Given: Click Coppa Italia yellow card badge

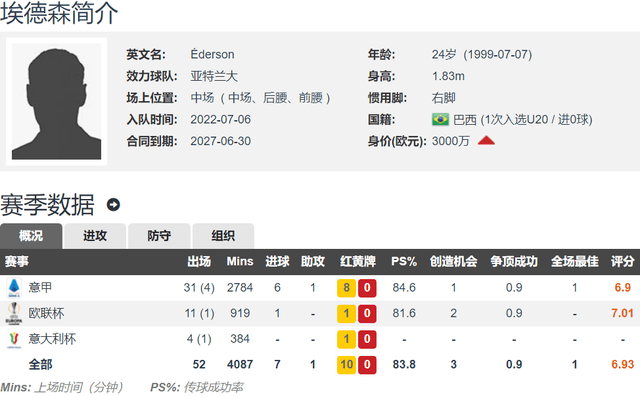Looking at the screenshot, I should pyautogui.click(x=347, y=339).
